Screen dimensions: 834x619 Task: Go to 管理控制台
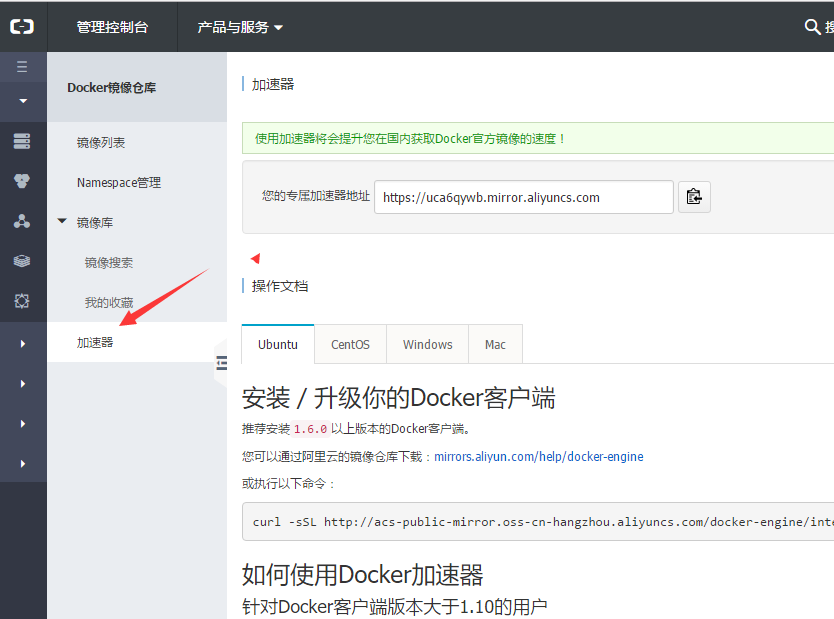click(x=112, y=27)
